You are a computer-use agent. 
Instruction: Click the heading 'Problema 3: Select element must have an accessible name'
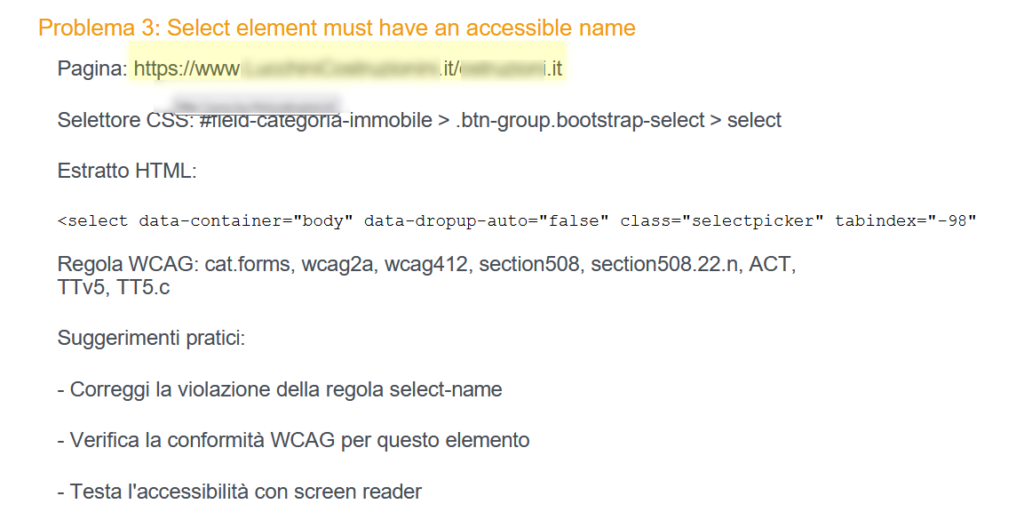pyautogui.click(x=336, y=28)
